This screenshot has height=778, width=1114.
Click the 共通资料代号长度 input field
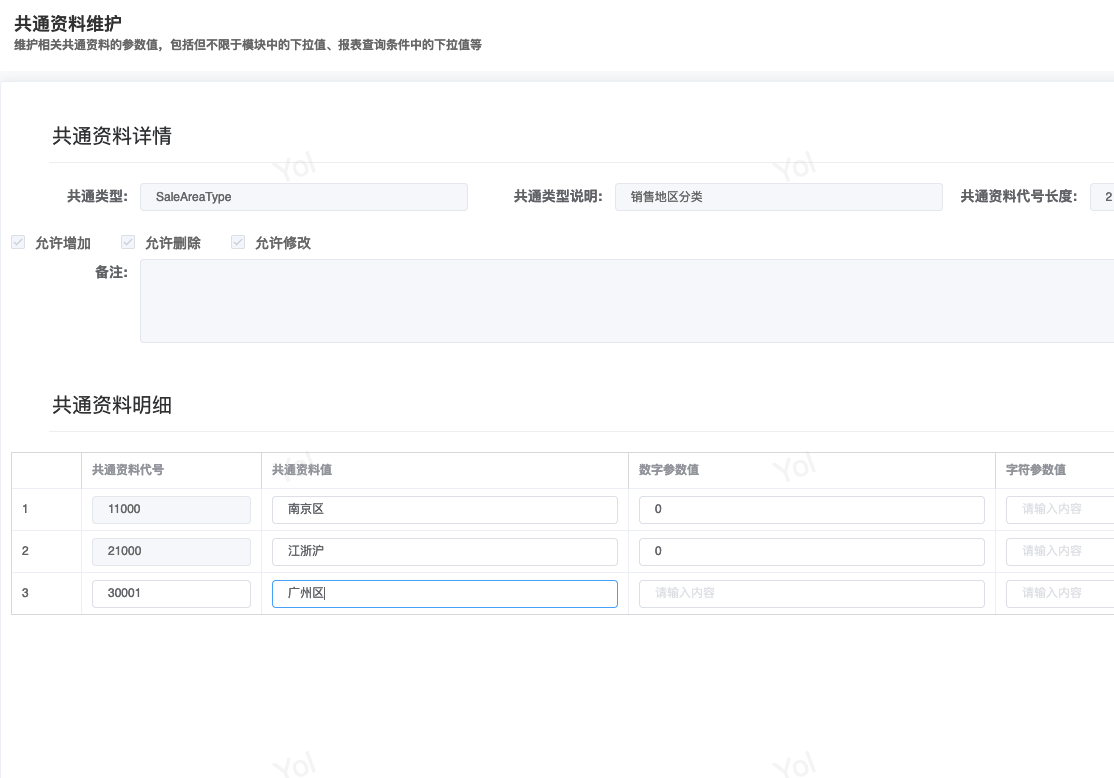[1101, 197]
